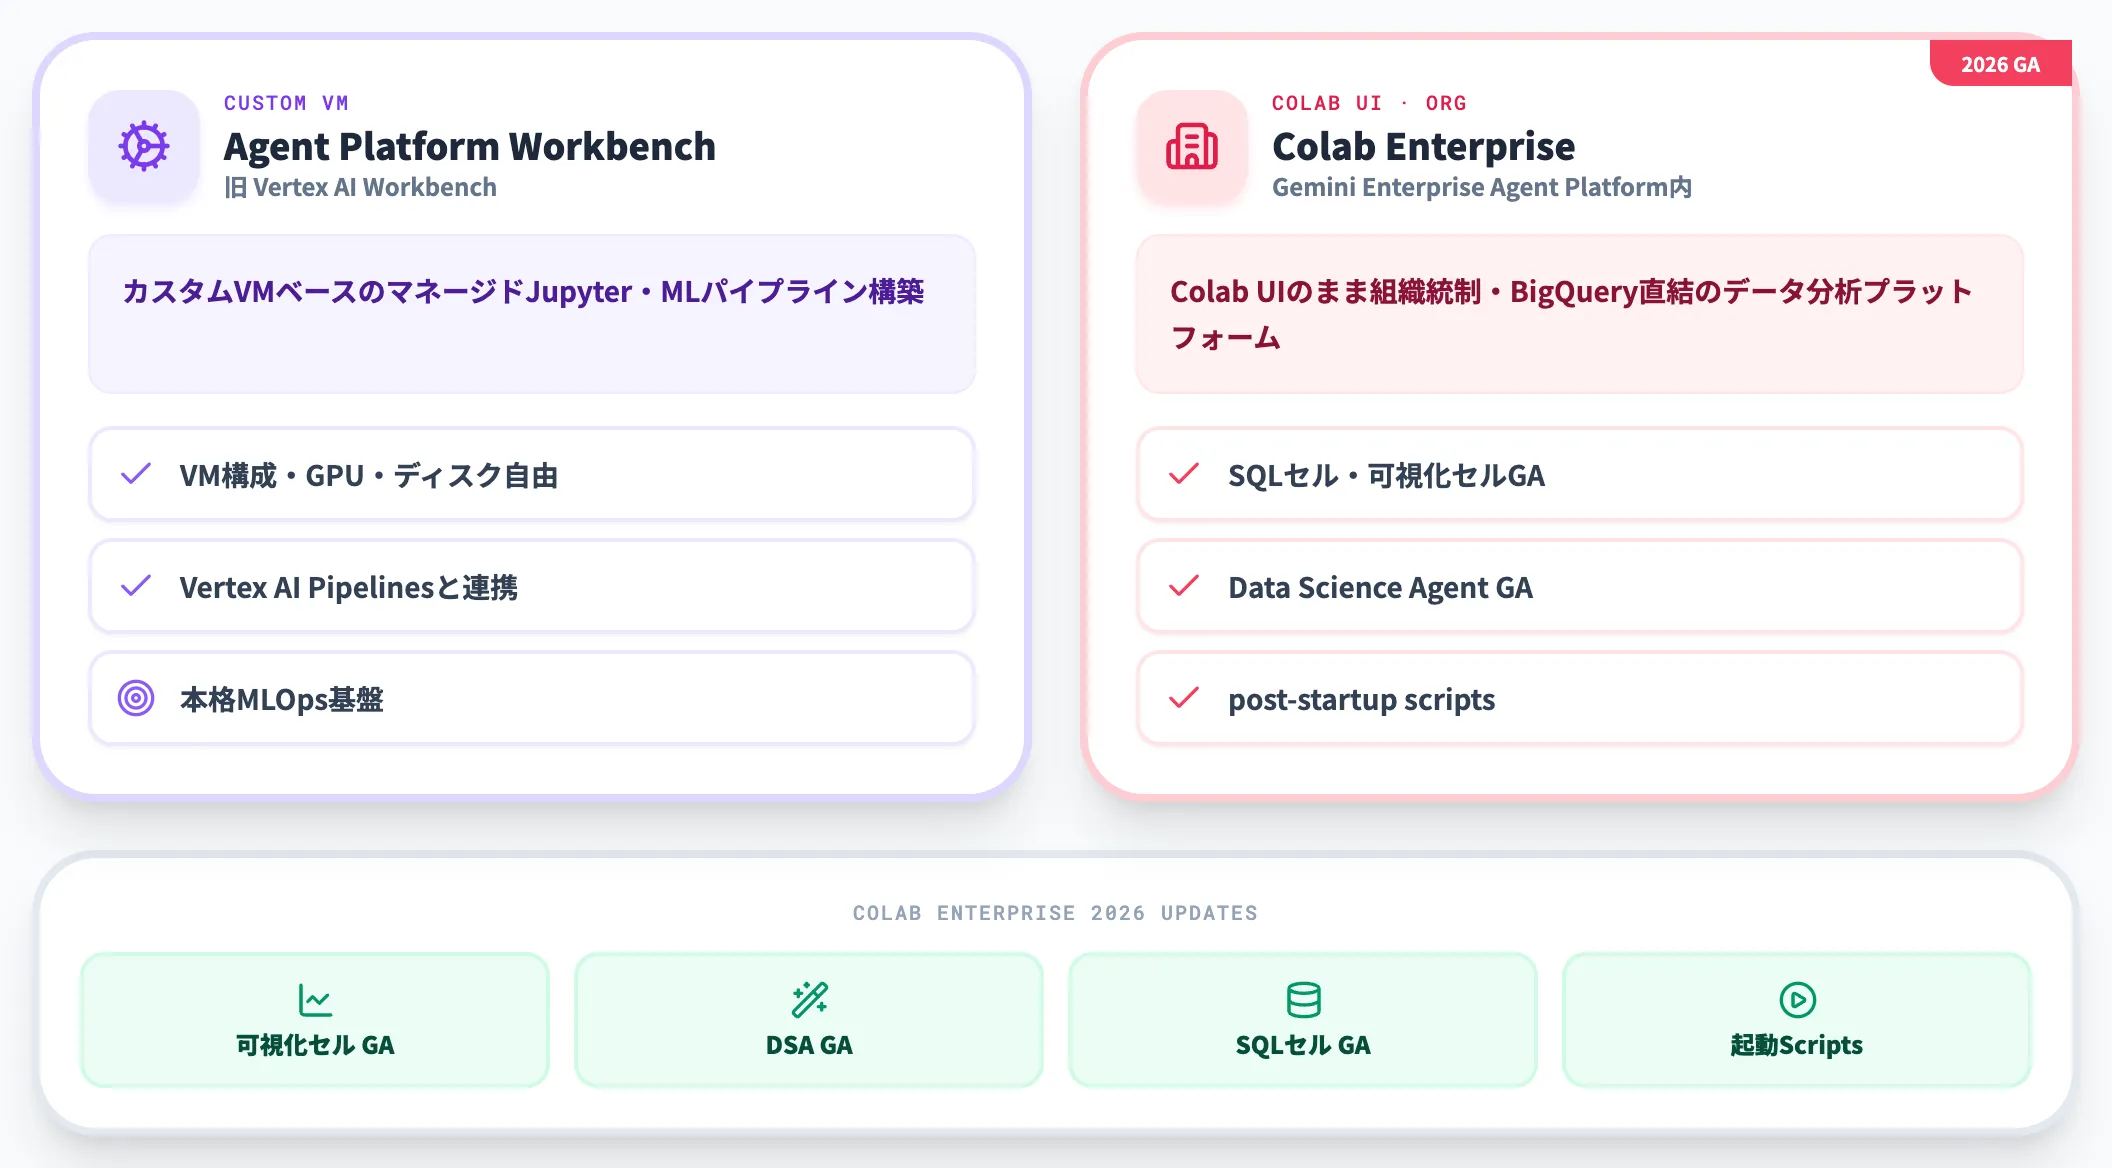Viewport: 2112px width, 1168px height.
Task: Click the 本格MLOps基盤 row
Action: coord(532,698)
